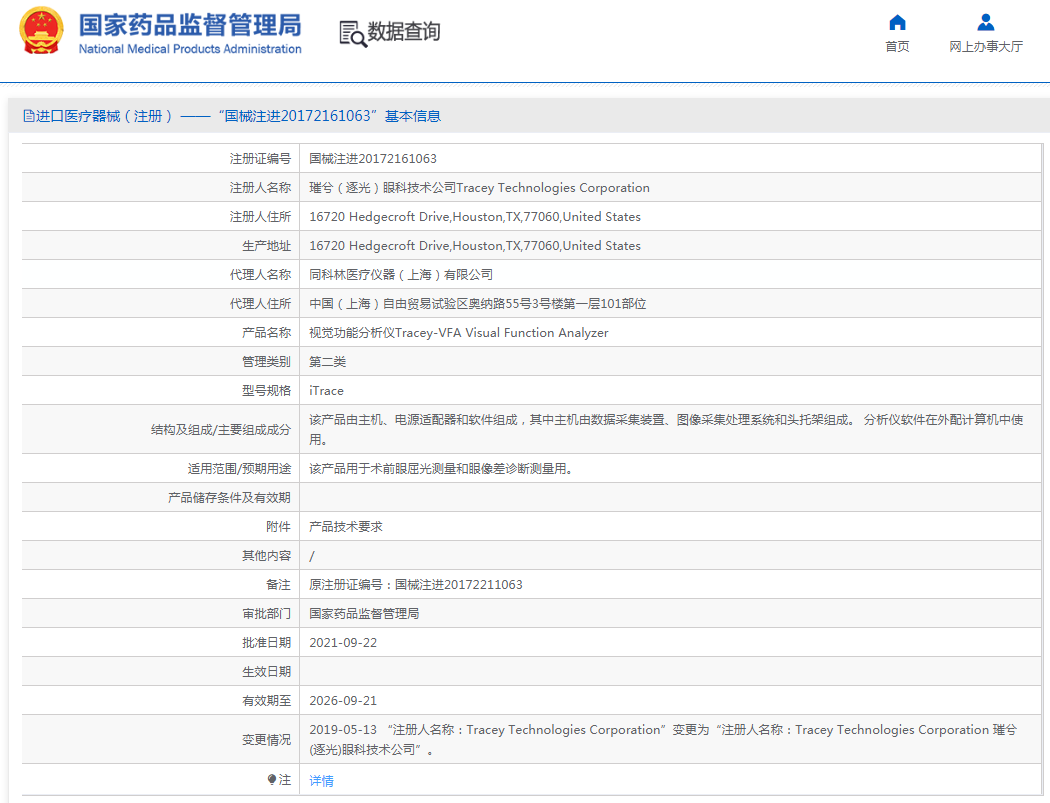
Task: Open 网上办事大厅 text label
Action: 985,47
